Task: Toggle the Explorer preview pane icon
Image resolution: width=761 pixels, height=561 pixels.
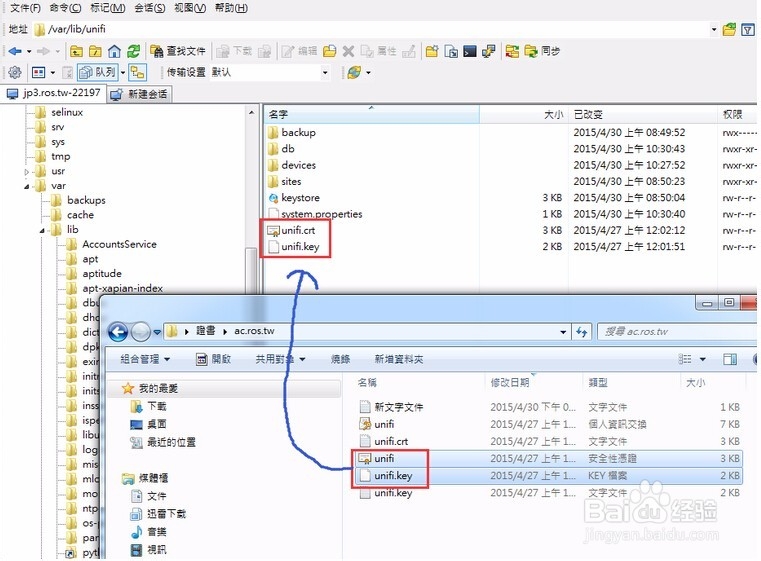Action: click(x=730, y=360)
